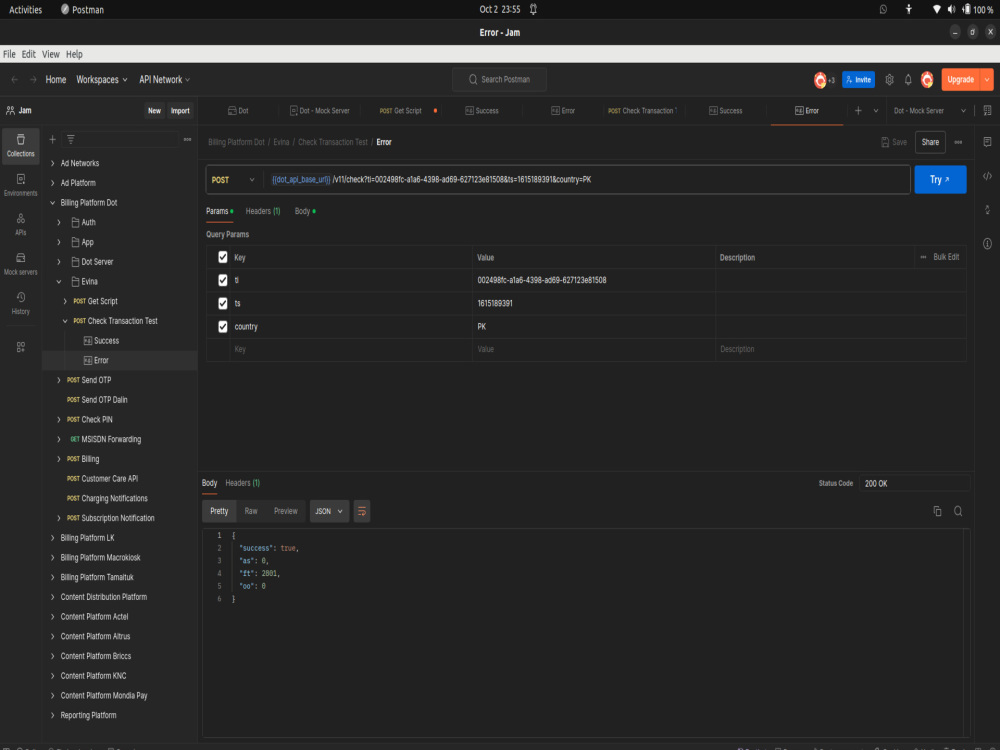Switch to the Raw response view
The height and width of the screenshot is (750, 1000).
click(x=251, y=511)
